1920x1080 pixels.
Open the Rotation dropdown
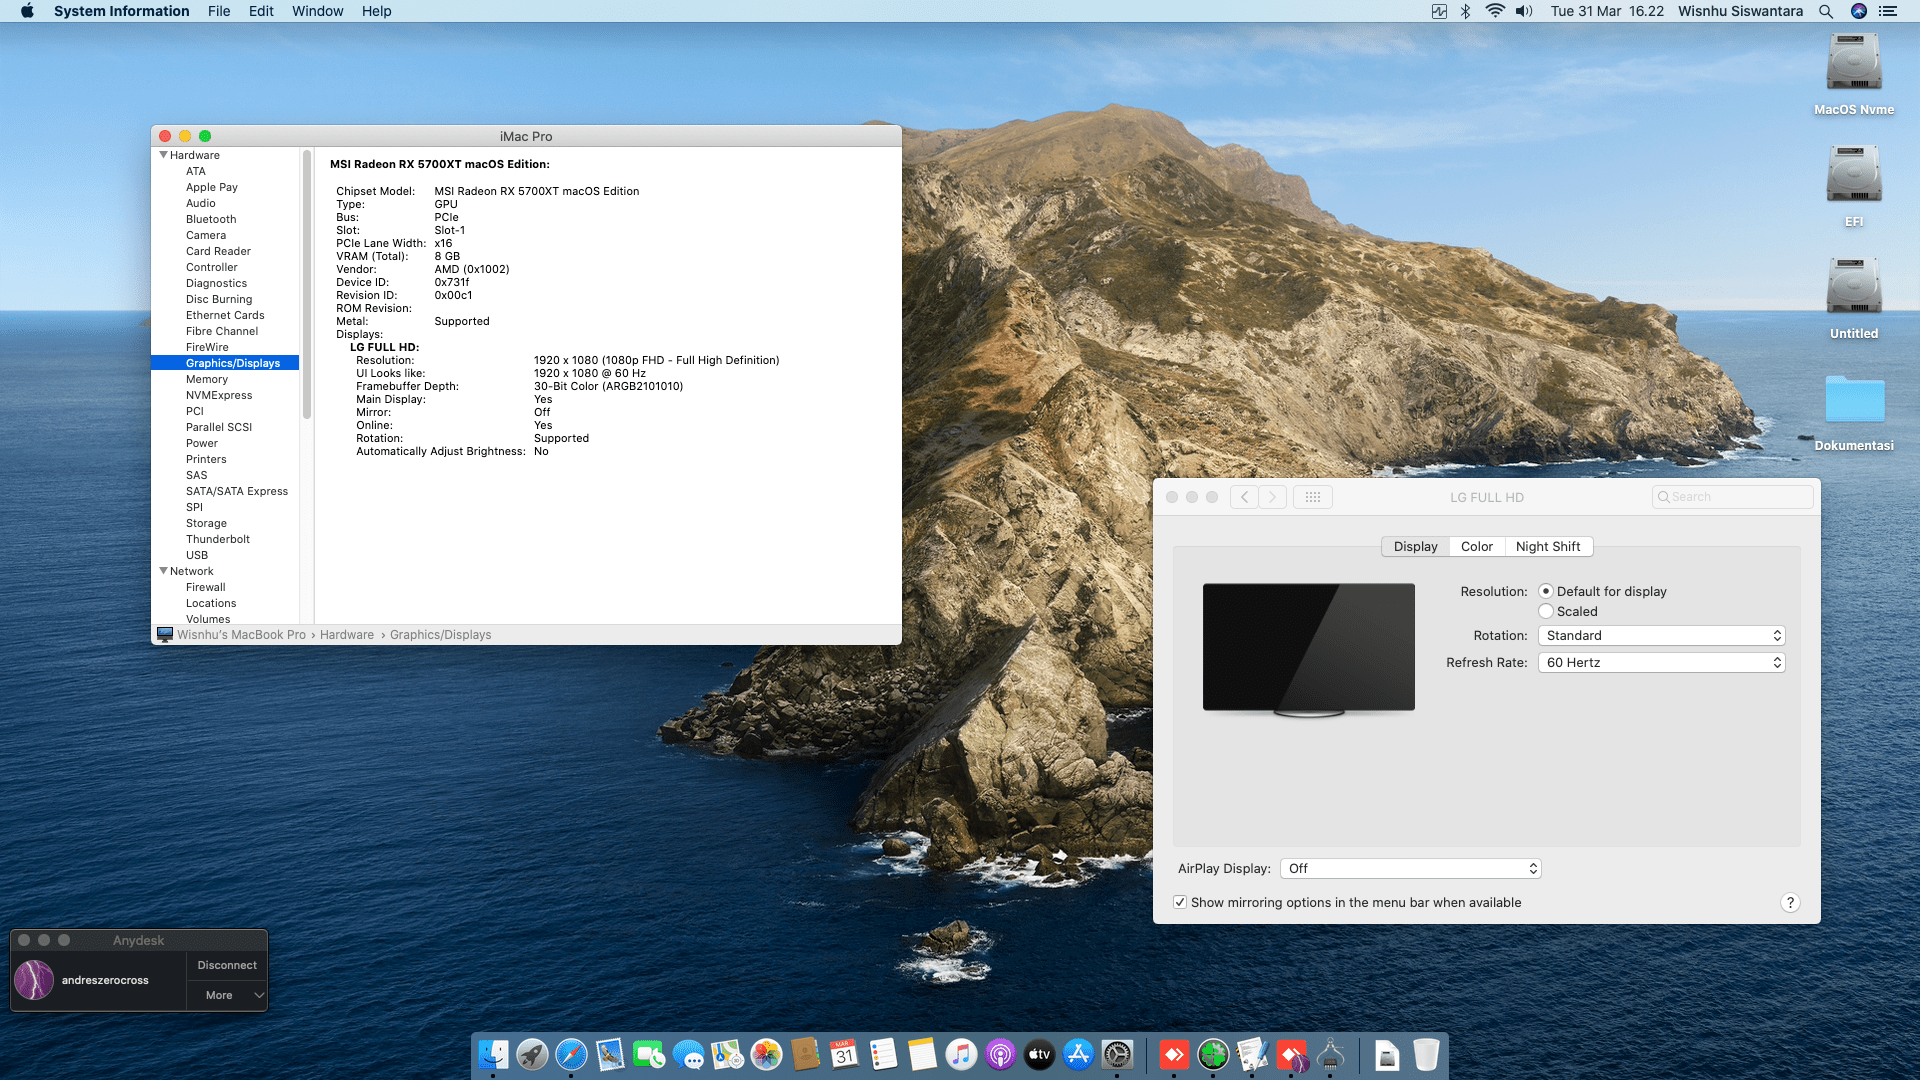1662,636
